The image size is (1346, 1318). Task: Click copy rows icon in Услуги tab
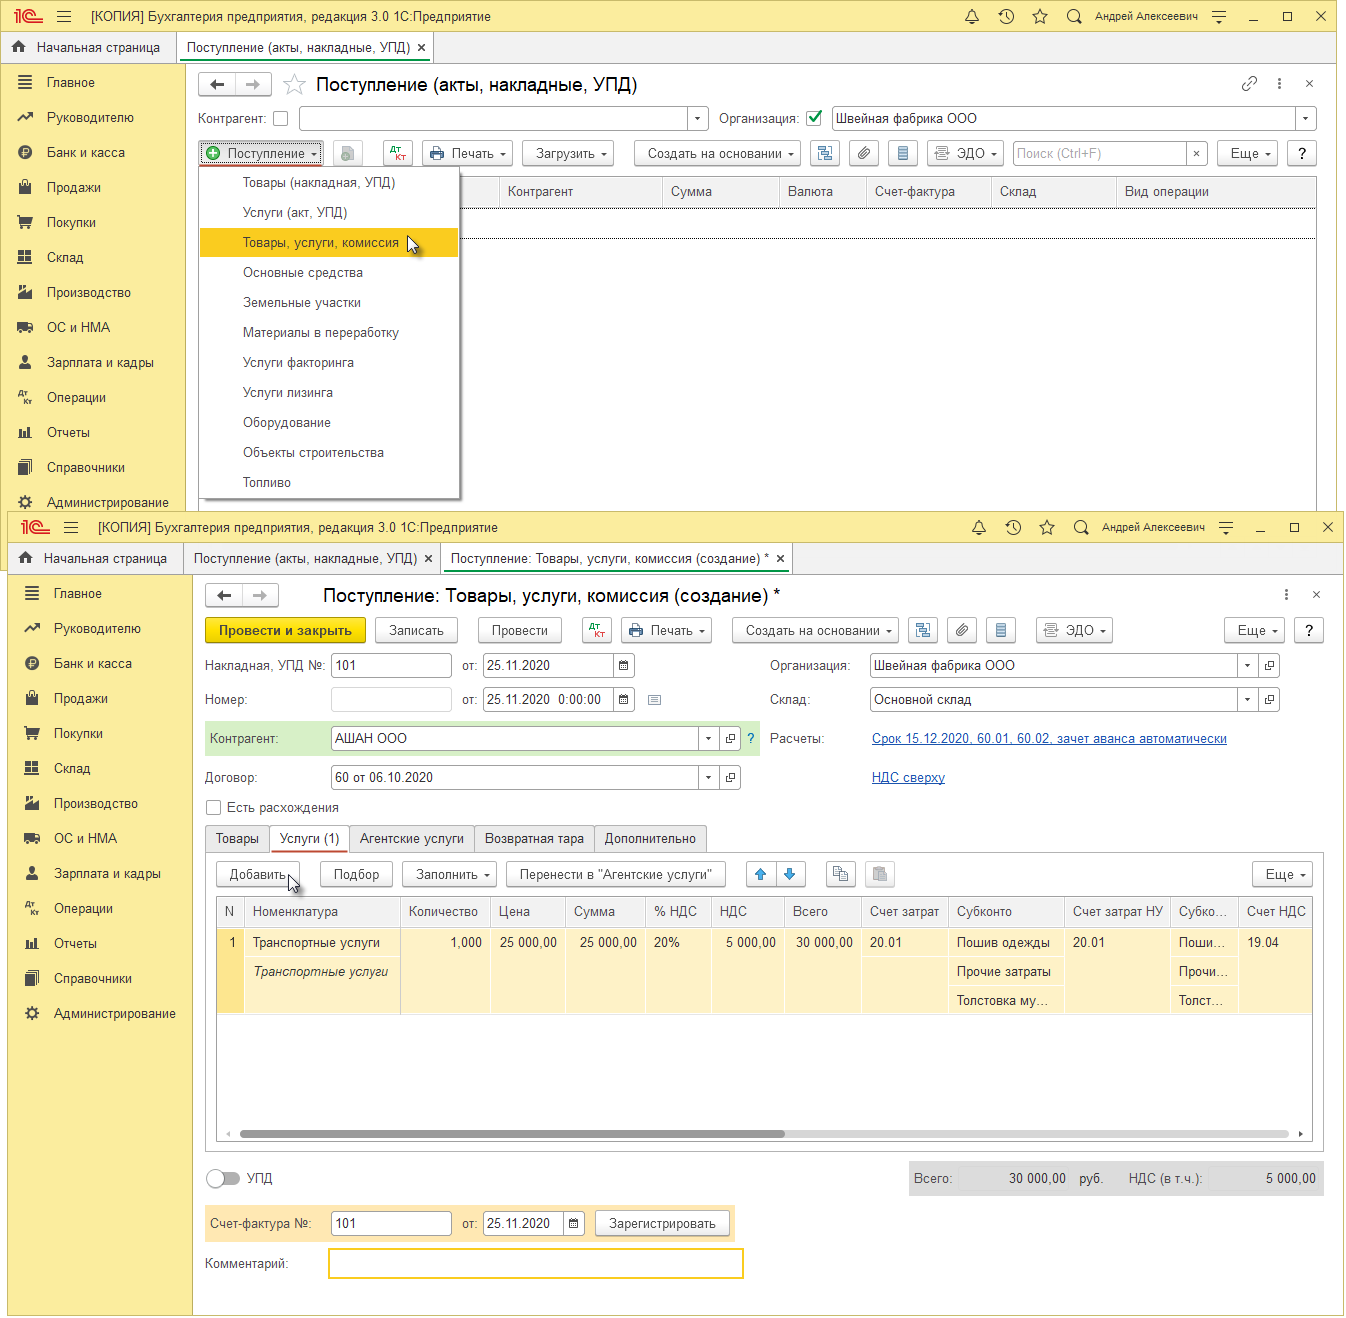pos(841,874)
